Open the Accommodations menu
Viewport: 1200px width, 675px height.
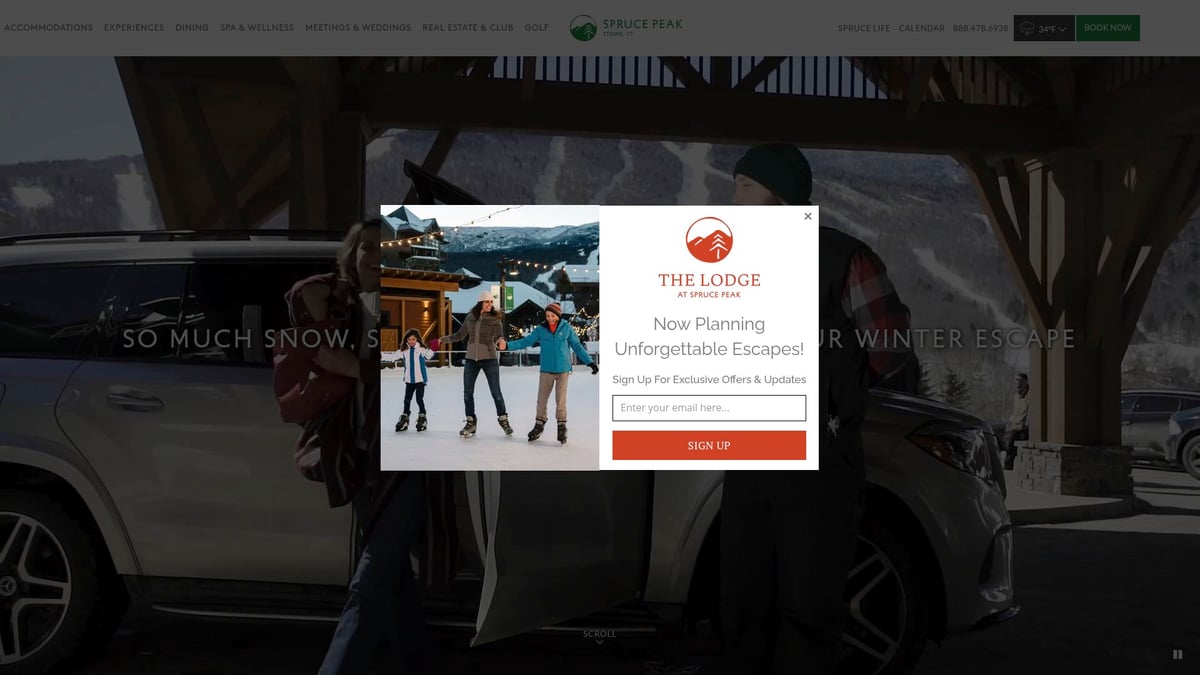coord(48,28)
